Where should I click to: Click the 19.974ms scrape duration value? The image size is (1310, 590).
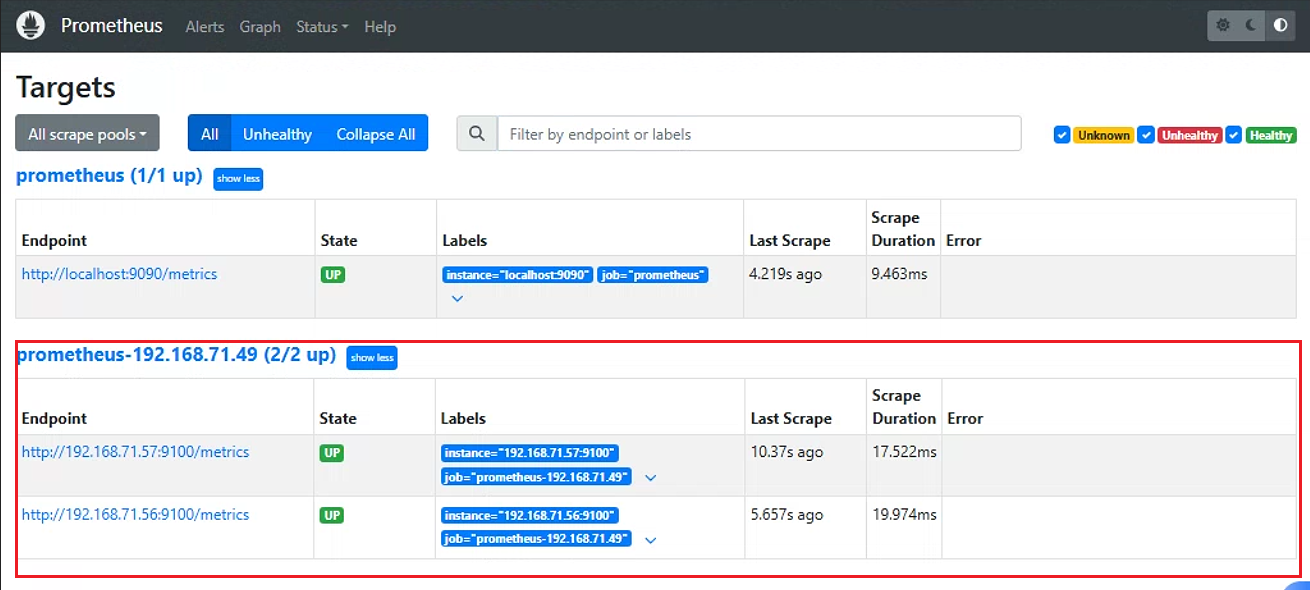click(x=904, y=515)
